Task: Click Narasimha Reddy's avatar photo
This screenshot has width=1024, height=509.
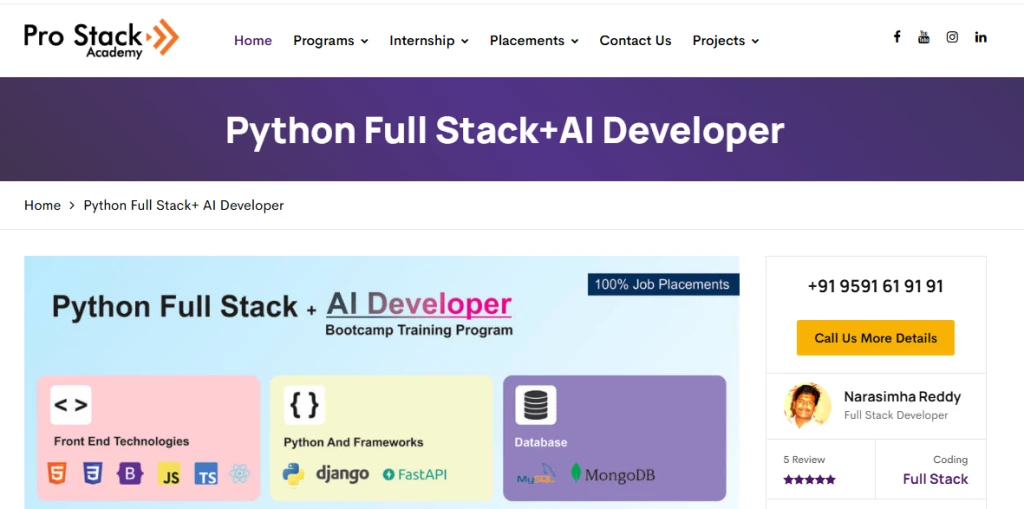Action: coord(807,405)
